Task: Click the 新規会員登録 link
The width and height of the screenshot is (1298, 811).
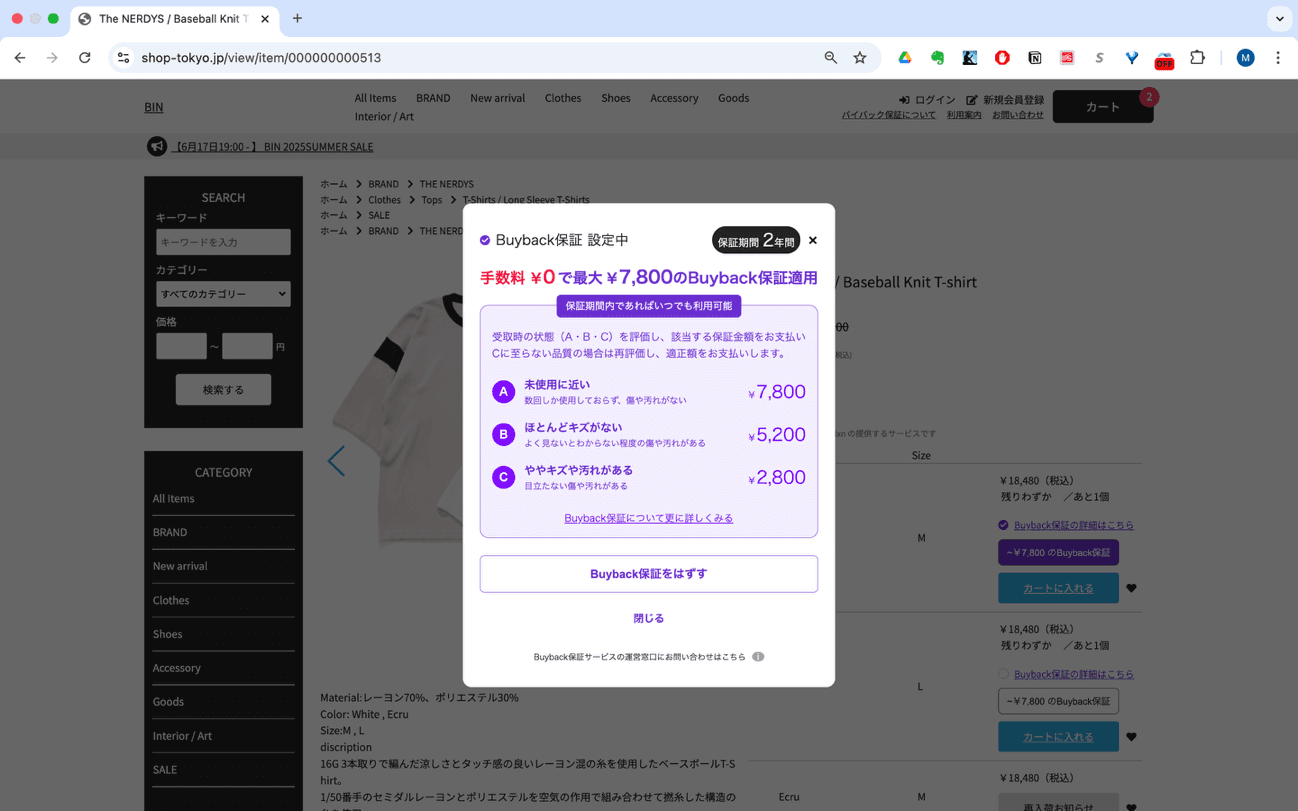Action: click(1005, 100)
